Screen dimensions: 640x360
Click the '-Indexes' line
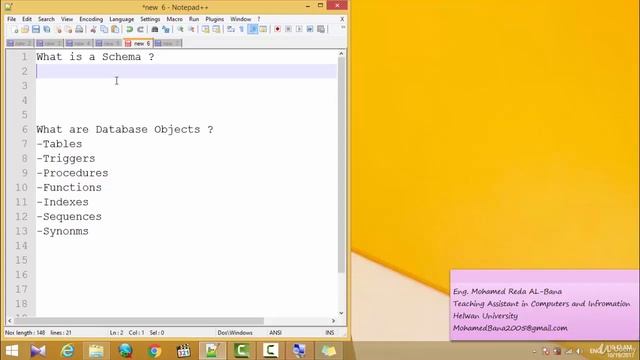(62, 202)
